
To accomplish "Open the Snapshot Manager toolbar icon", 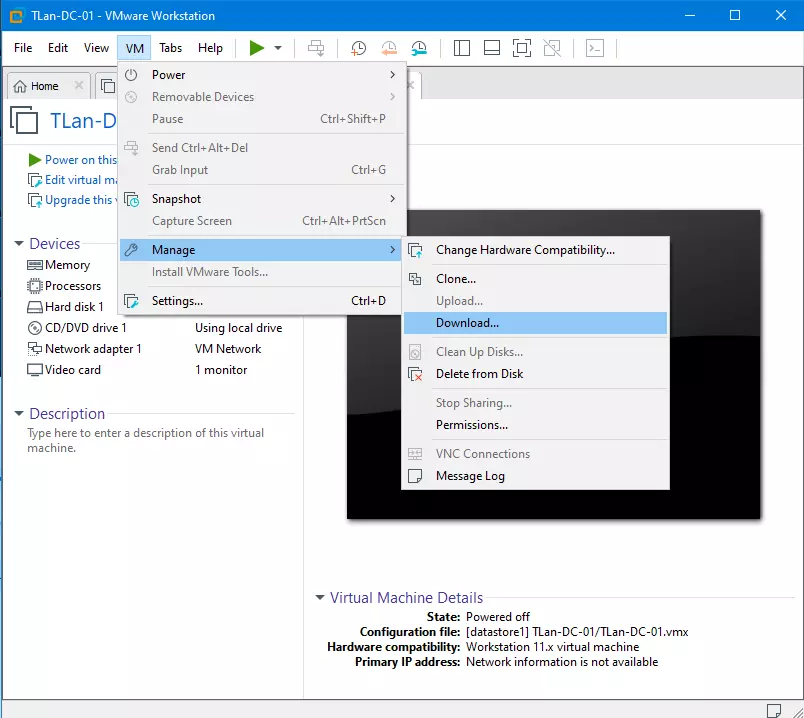I will pos(419,48).
